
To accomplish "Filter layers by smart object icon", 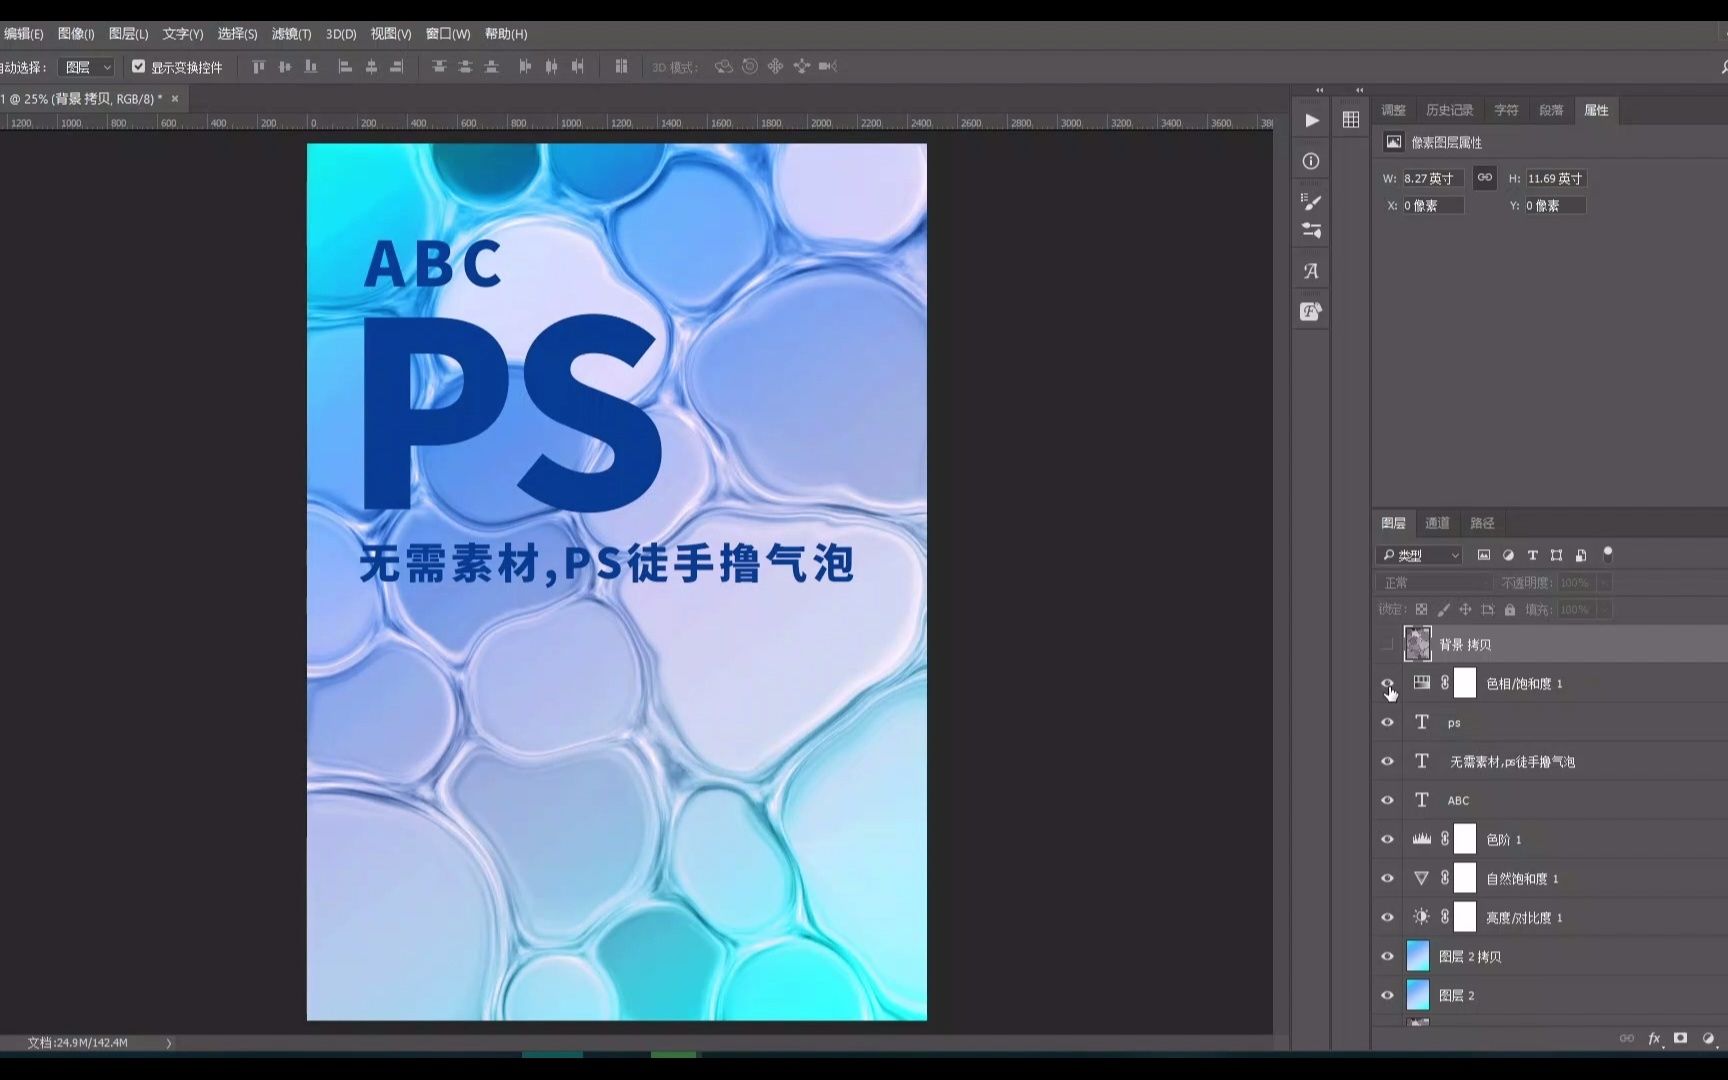I will click(x=1581, y=555).
